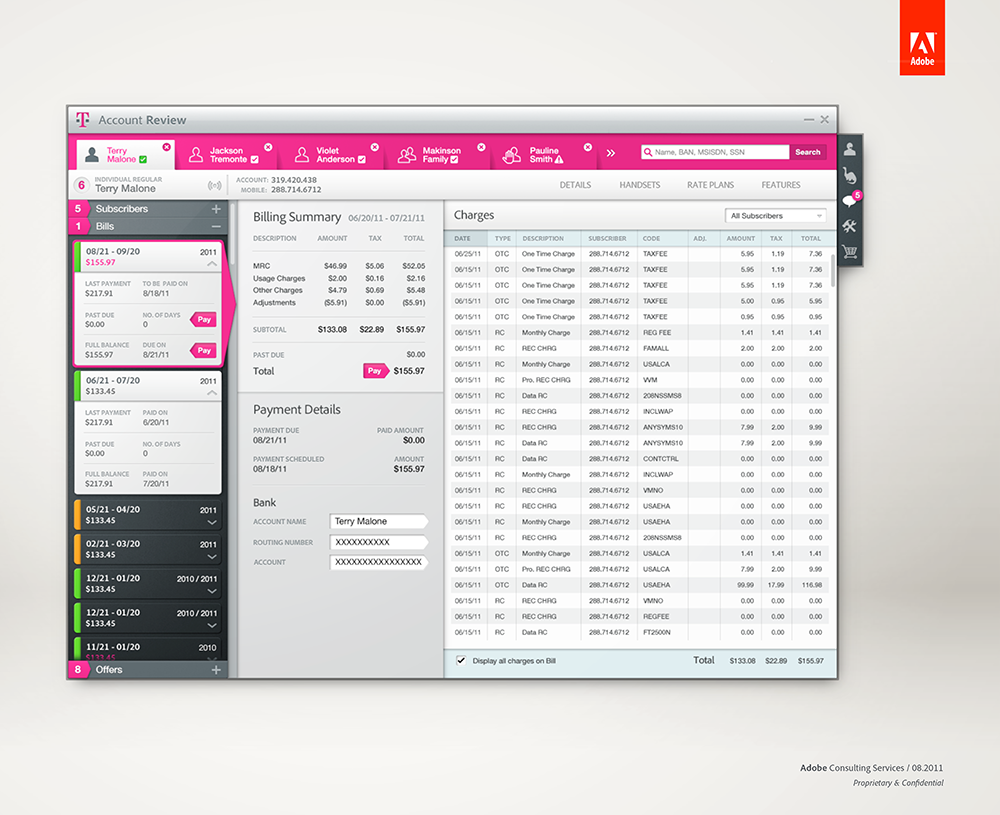Collapse the Bills section with minus

tap(216, 226)
